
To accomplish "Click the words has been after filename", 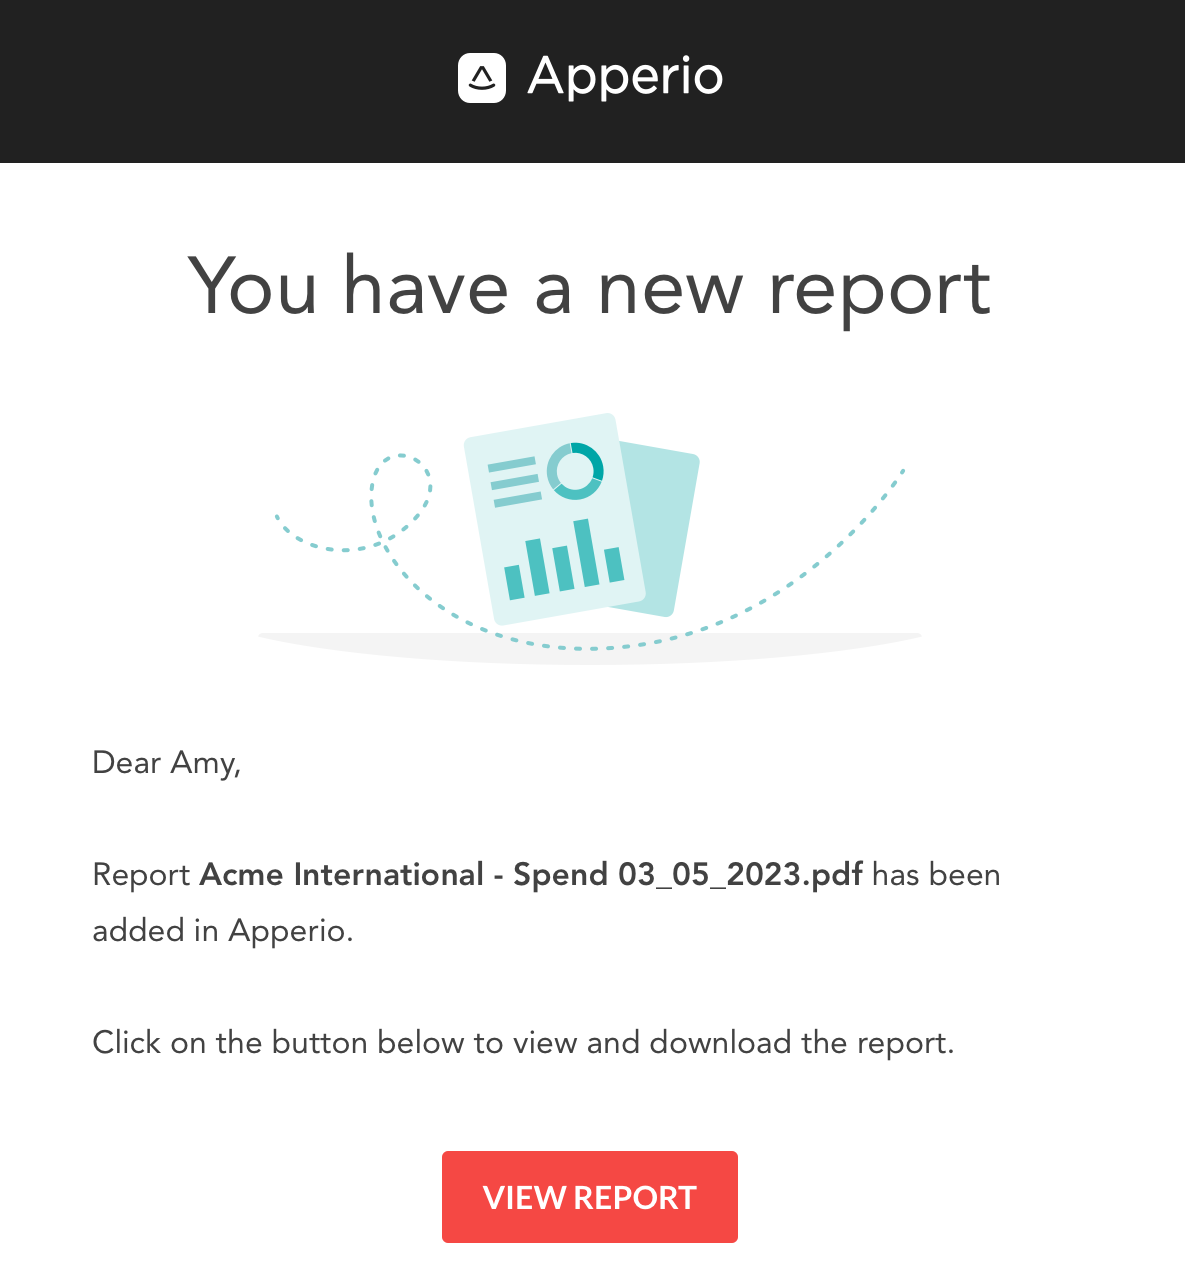I will coord(936,875).
